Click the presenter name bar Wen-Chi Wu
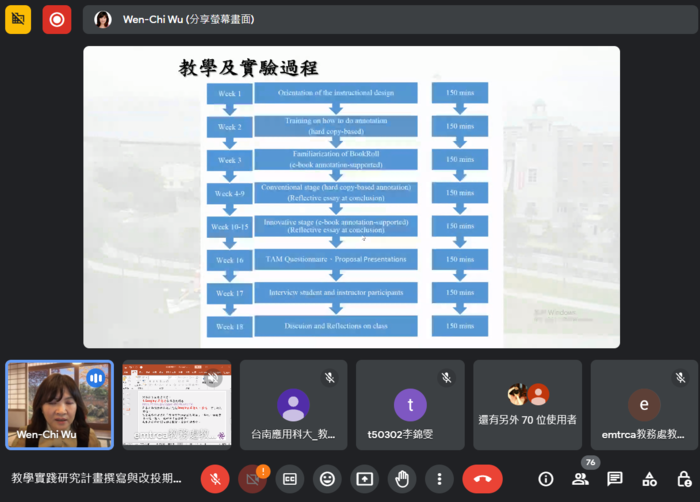The image size is (700, 502). point(390,19)
